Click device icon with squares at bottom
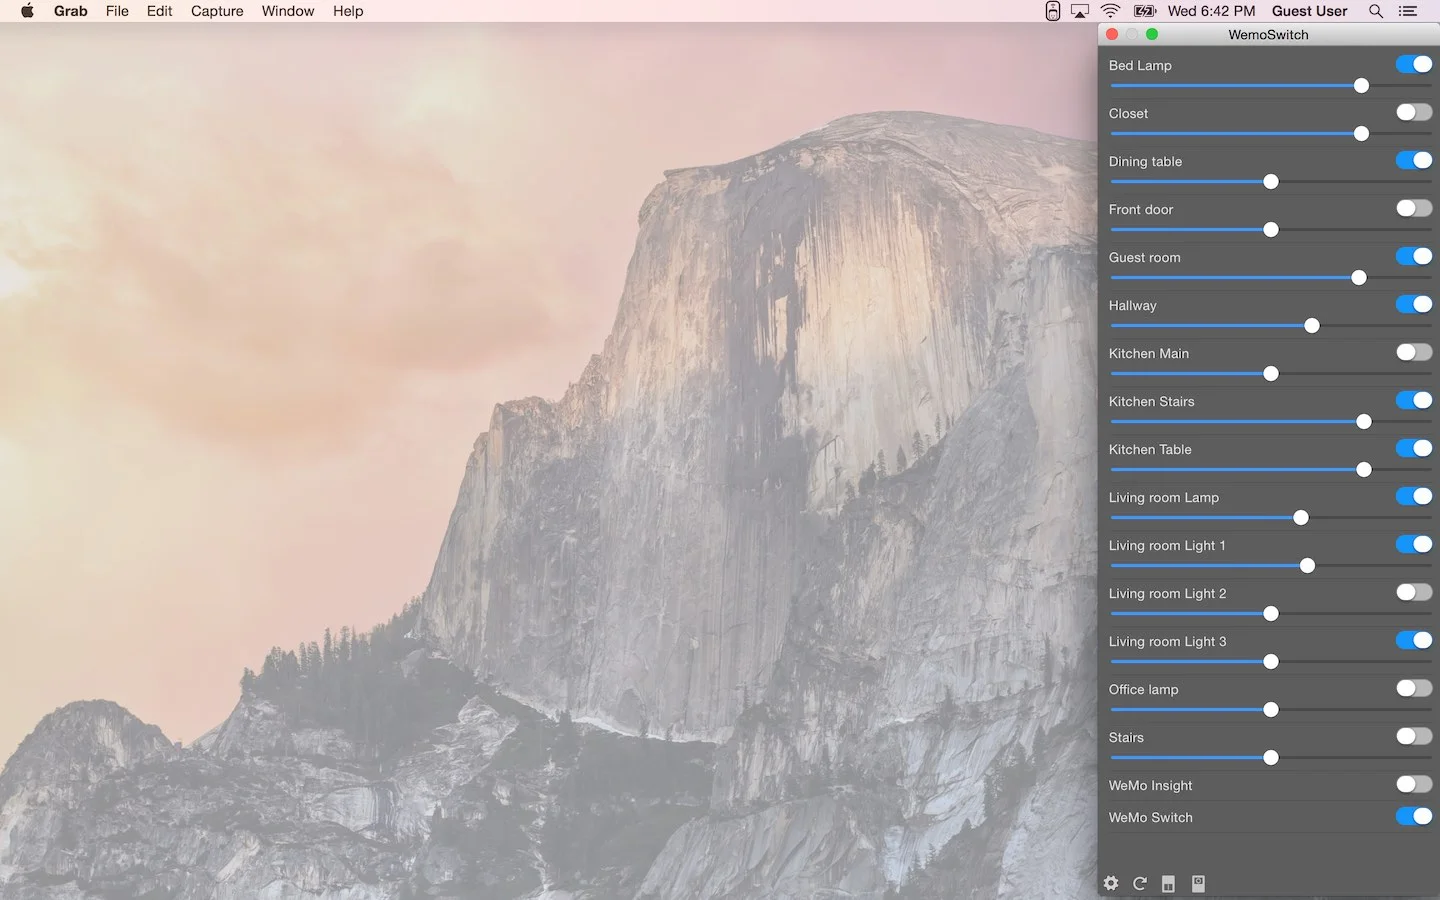Image resolution: width=1440 pixels, height=900 pixels. pos(1168,883)
